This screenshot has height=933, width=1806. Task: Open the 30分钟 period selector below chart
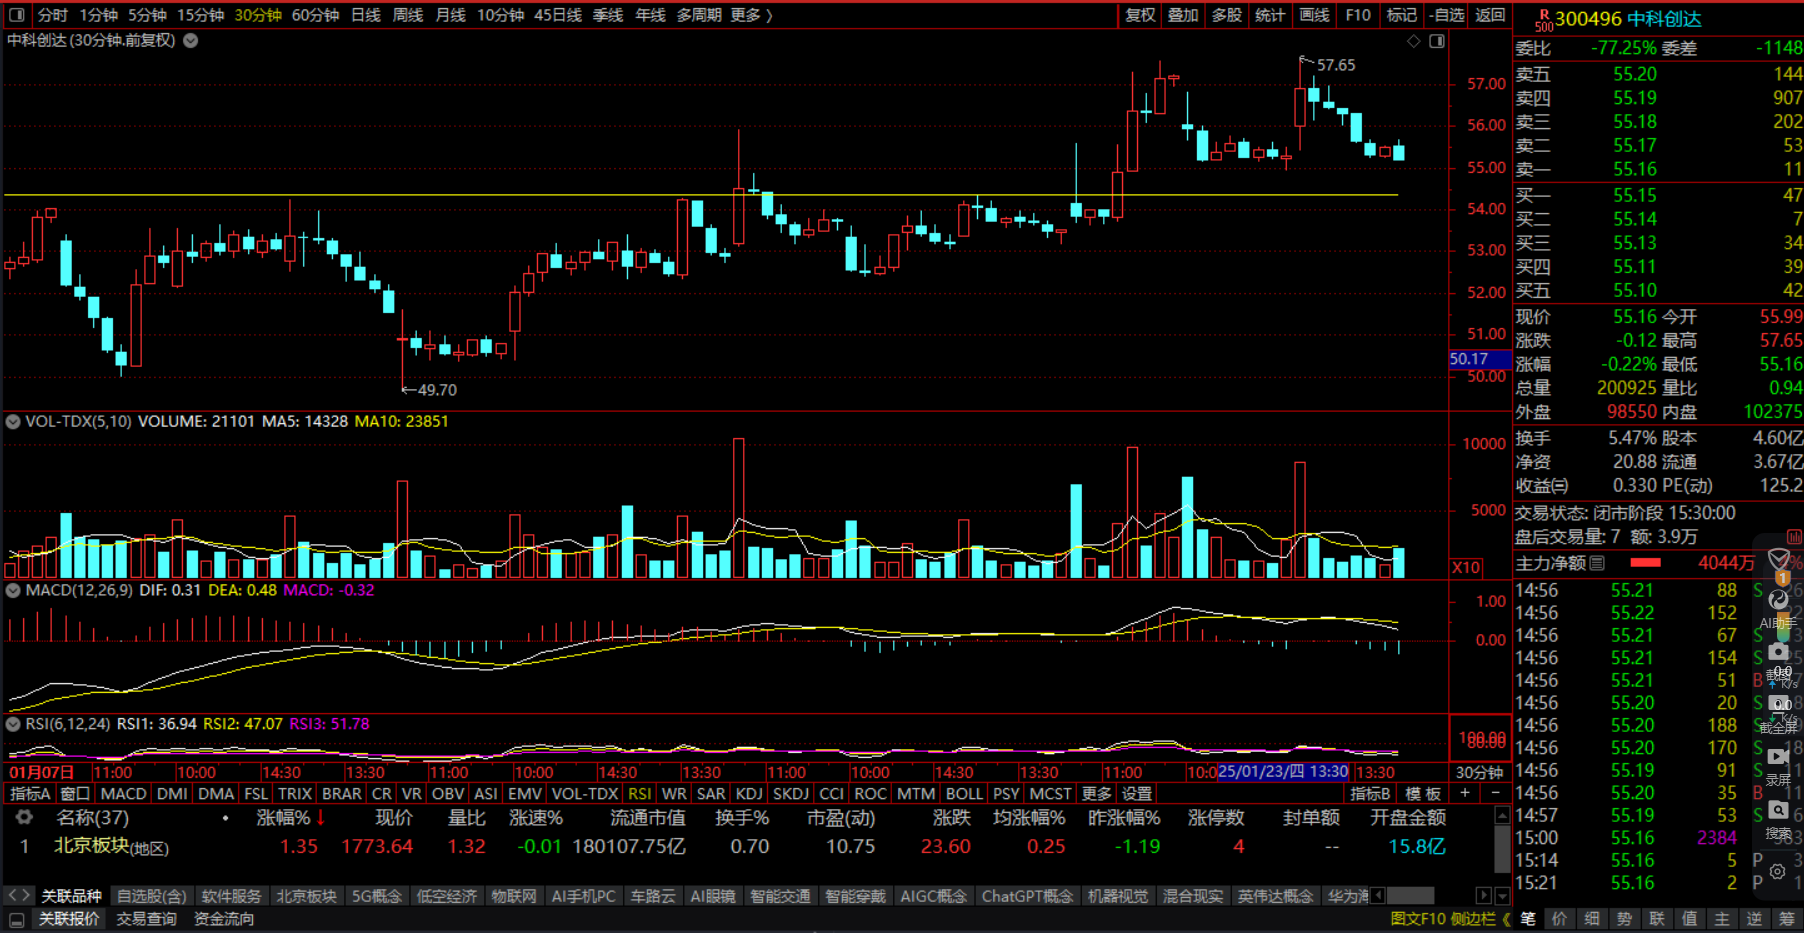tap(1479, 772)
